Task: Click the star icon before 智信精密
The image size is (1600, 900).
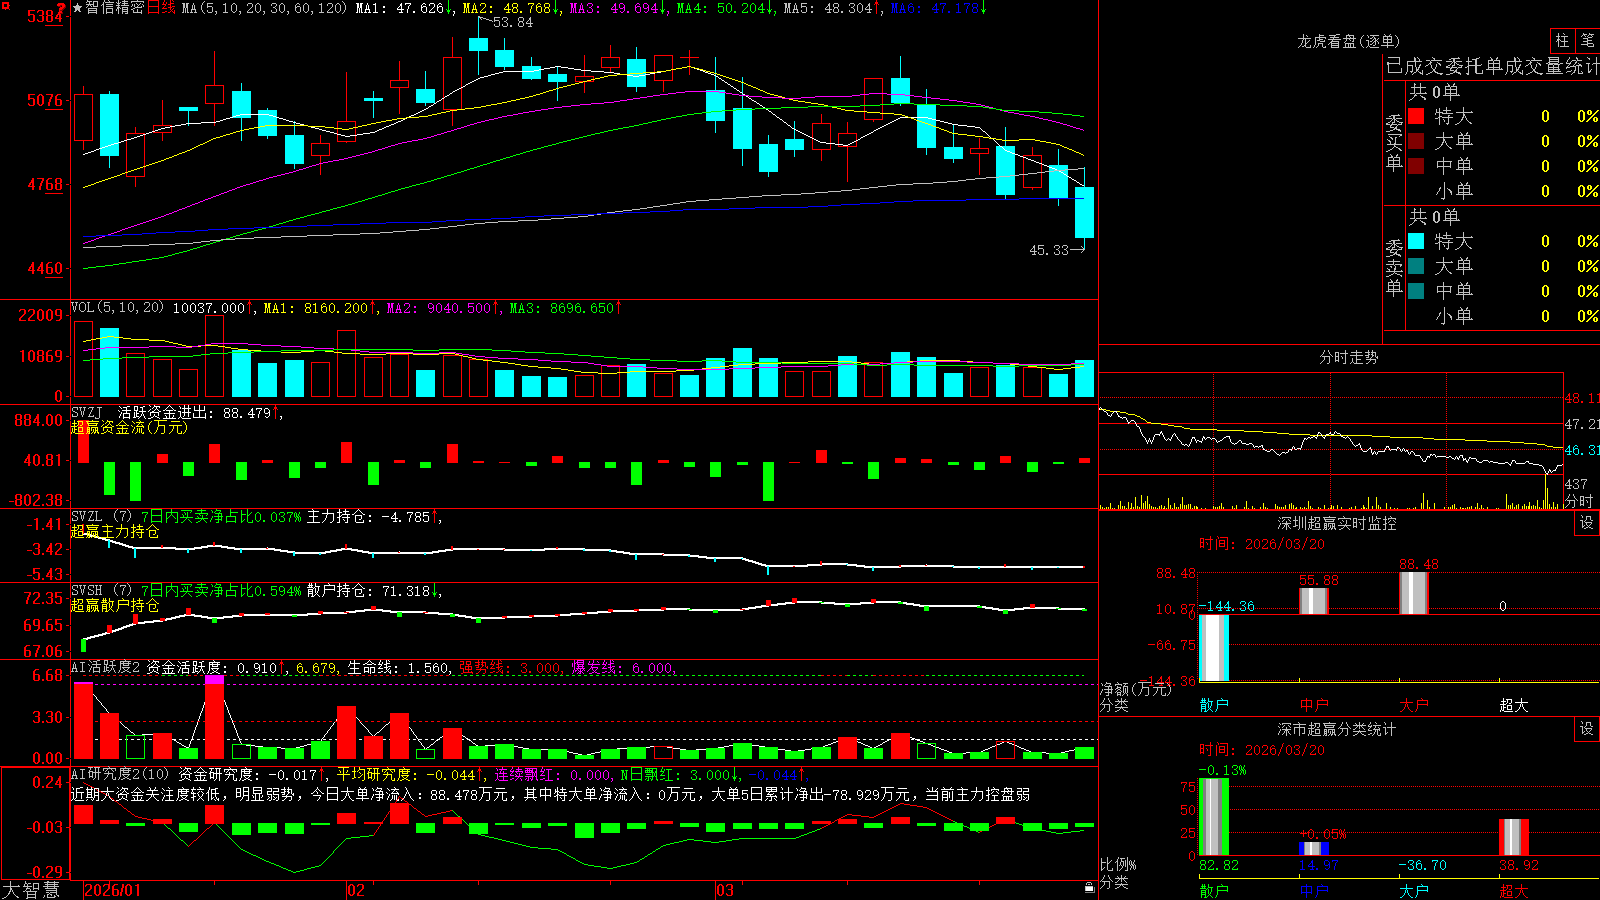Action: point(78,9)
